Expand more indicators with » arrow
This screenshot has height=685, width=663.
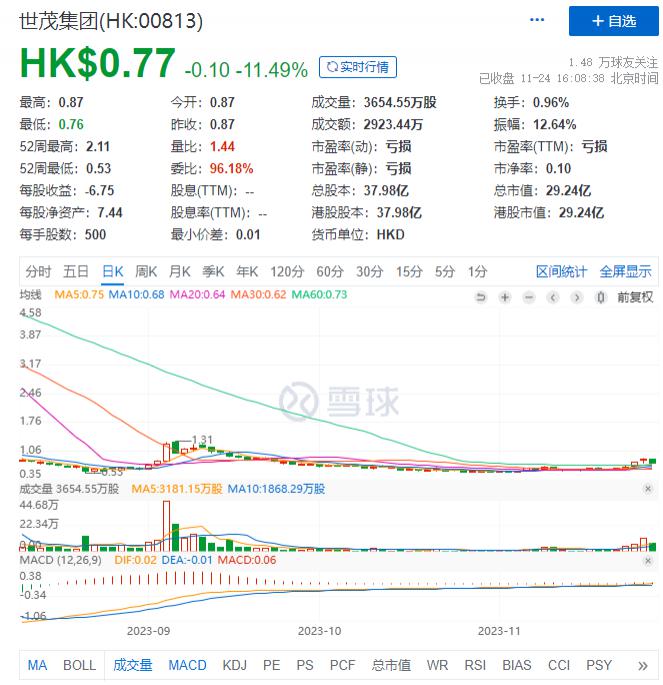click(x=642, y=665)
